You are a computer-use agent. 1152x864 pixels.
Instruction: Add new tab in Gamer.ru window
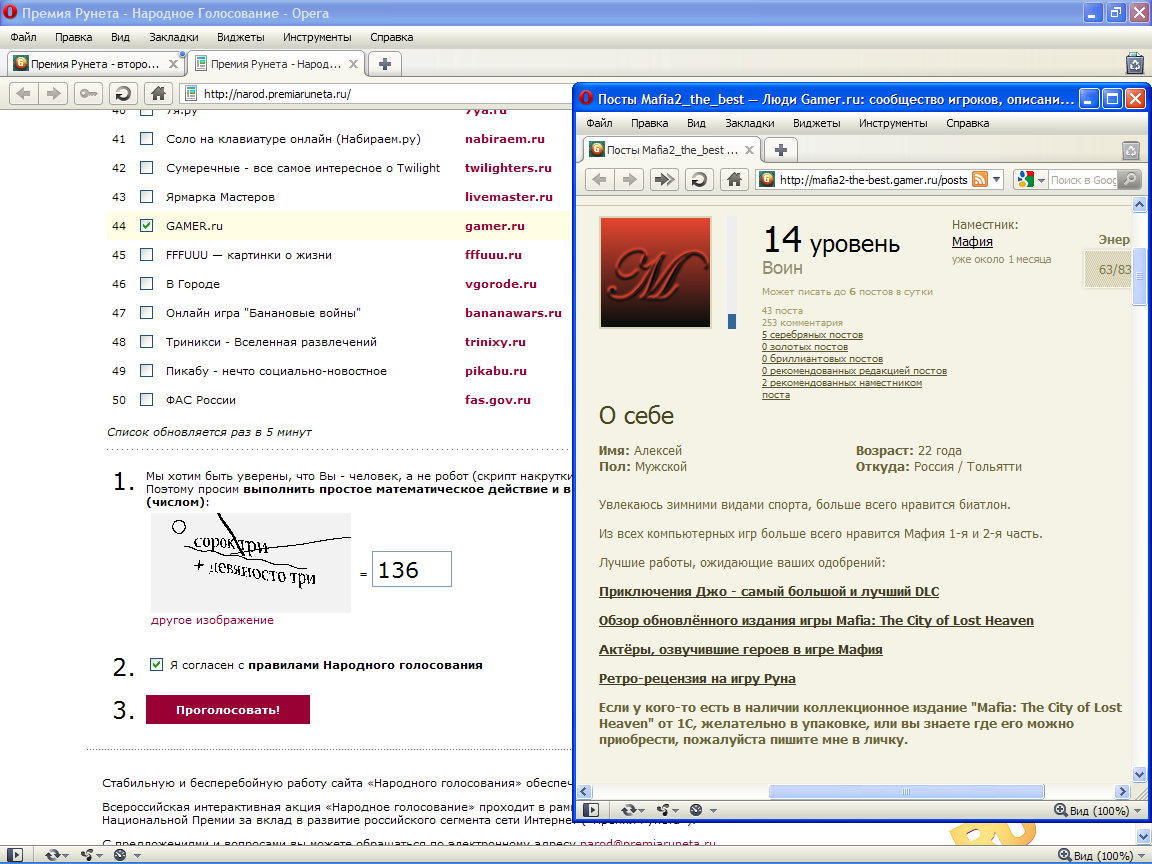click(x=780, y=150)
